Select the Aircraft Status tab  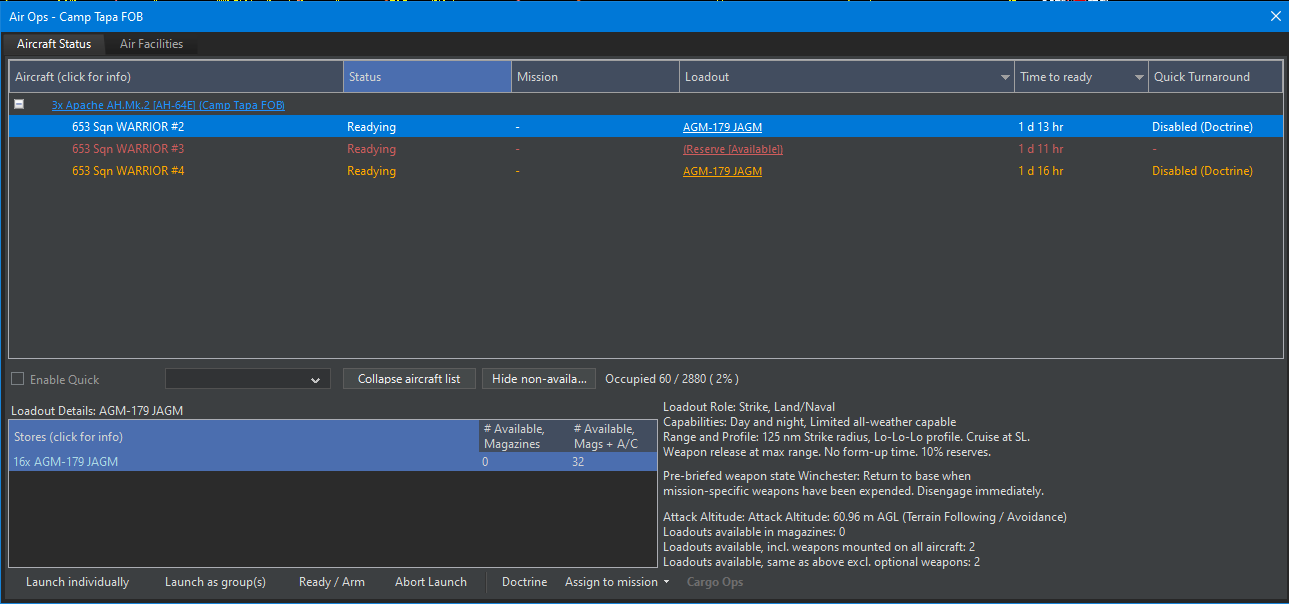54,44
